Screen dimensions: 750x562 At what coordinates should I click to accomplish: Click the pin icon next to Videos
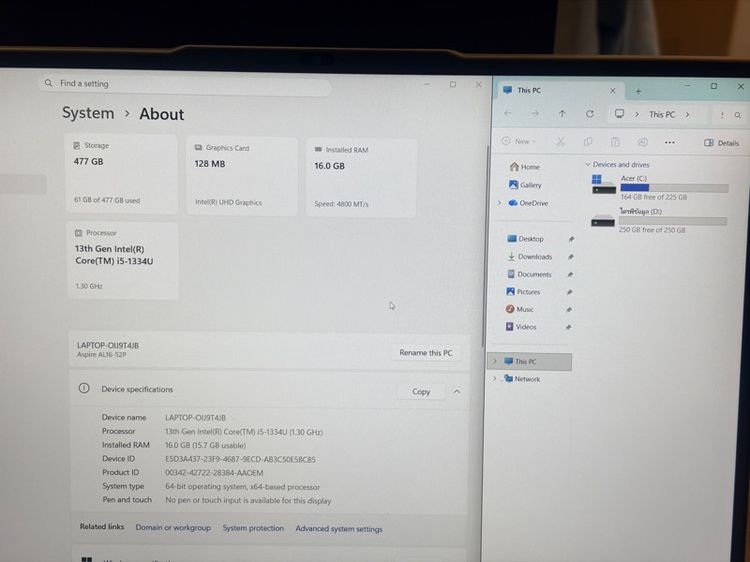click(568, 327)
